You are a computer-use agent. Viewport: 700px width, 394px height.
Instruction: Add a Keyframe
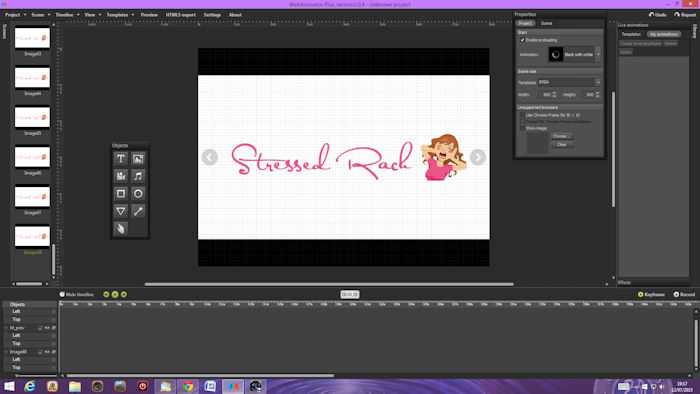(x=651, y=294)
